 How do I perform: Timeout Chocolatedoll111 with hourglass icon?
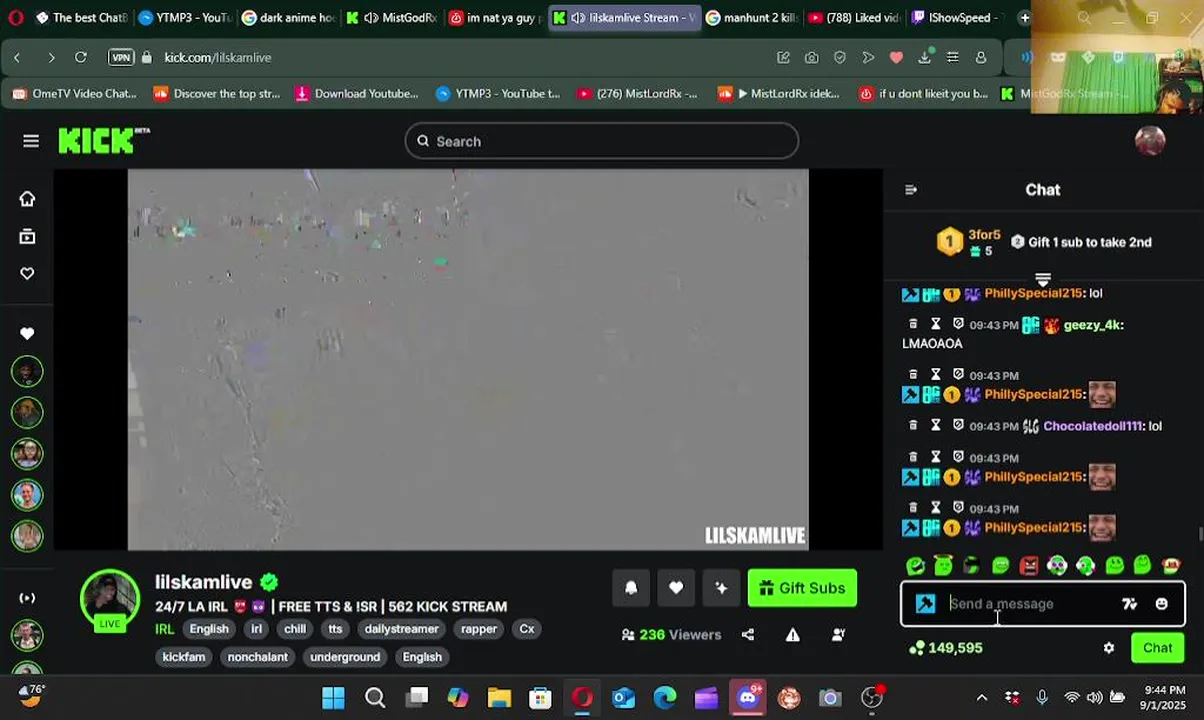(x=936, y=426)
